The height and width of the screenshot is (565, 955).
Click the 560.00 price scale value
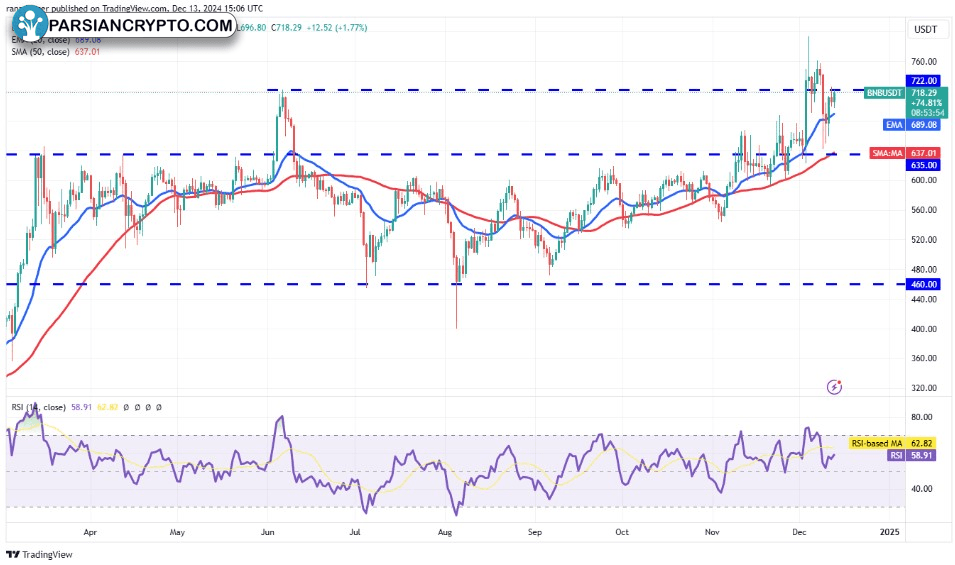pyautogui.click(x=924, y=209)
